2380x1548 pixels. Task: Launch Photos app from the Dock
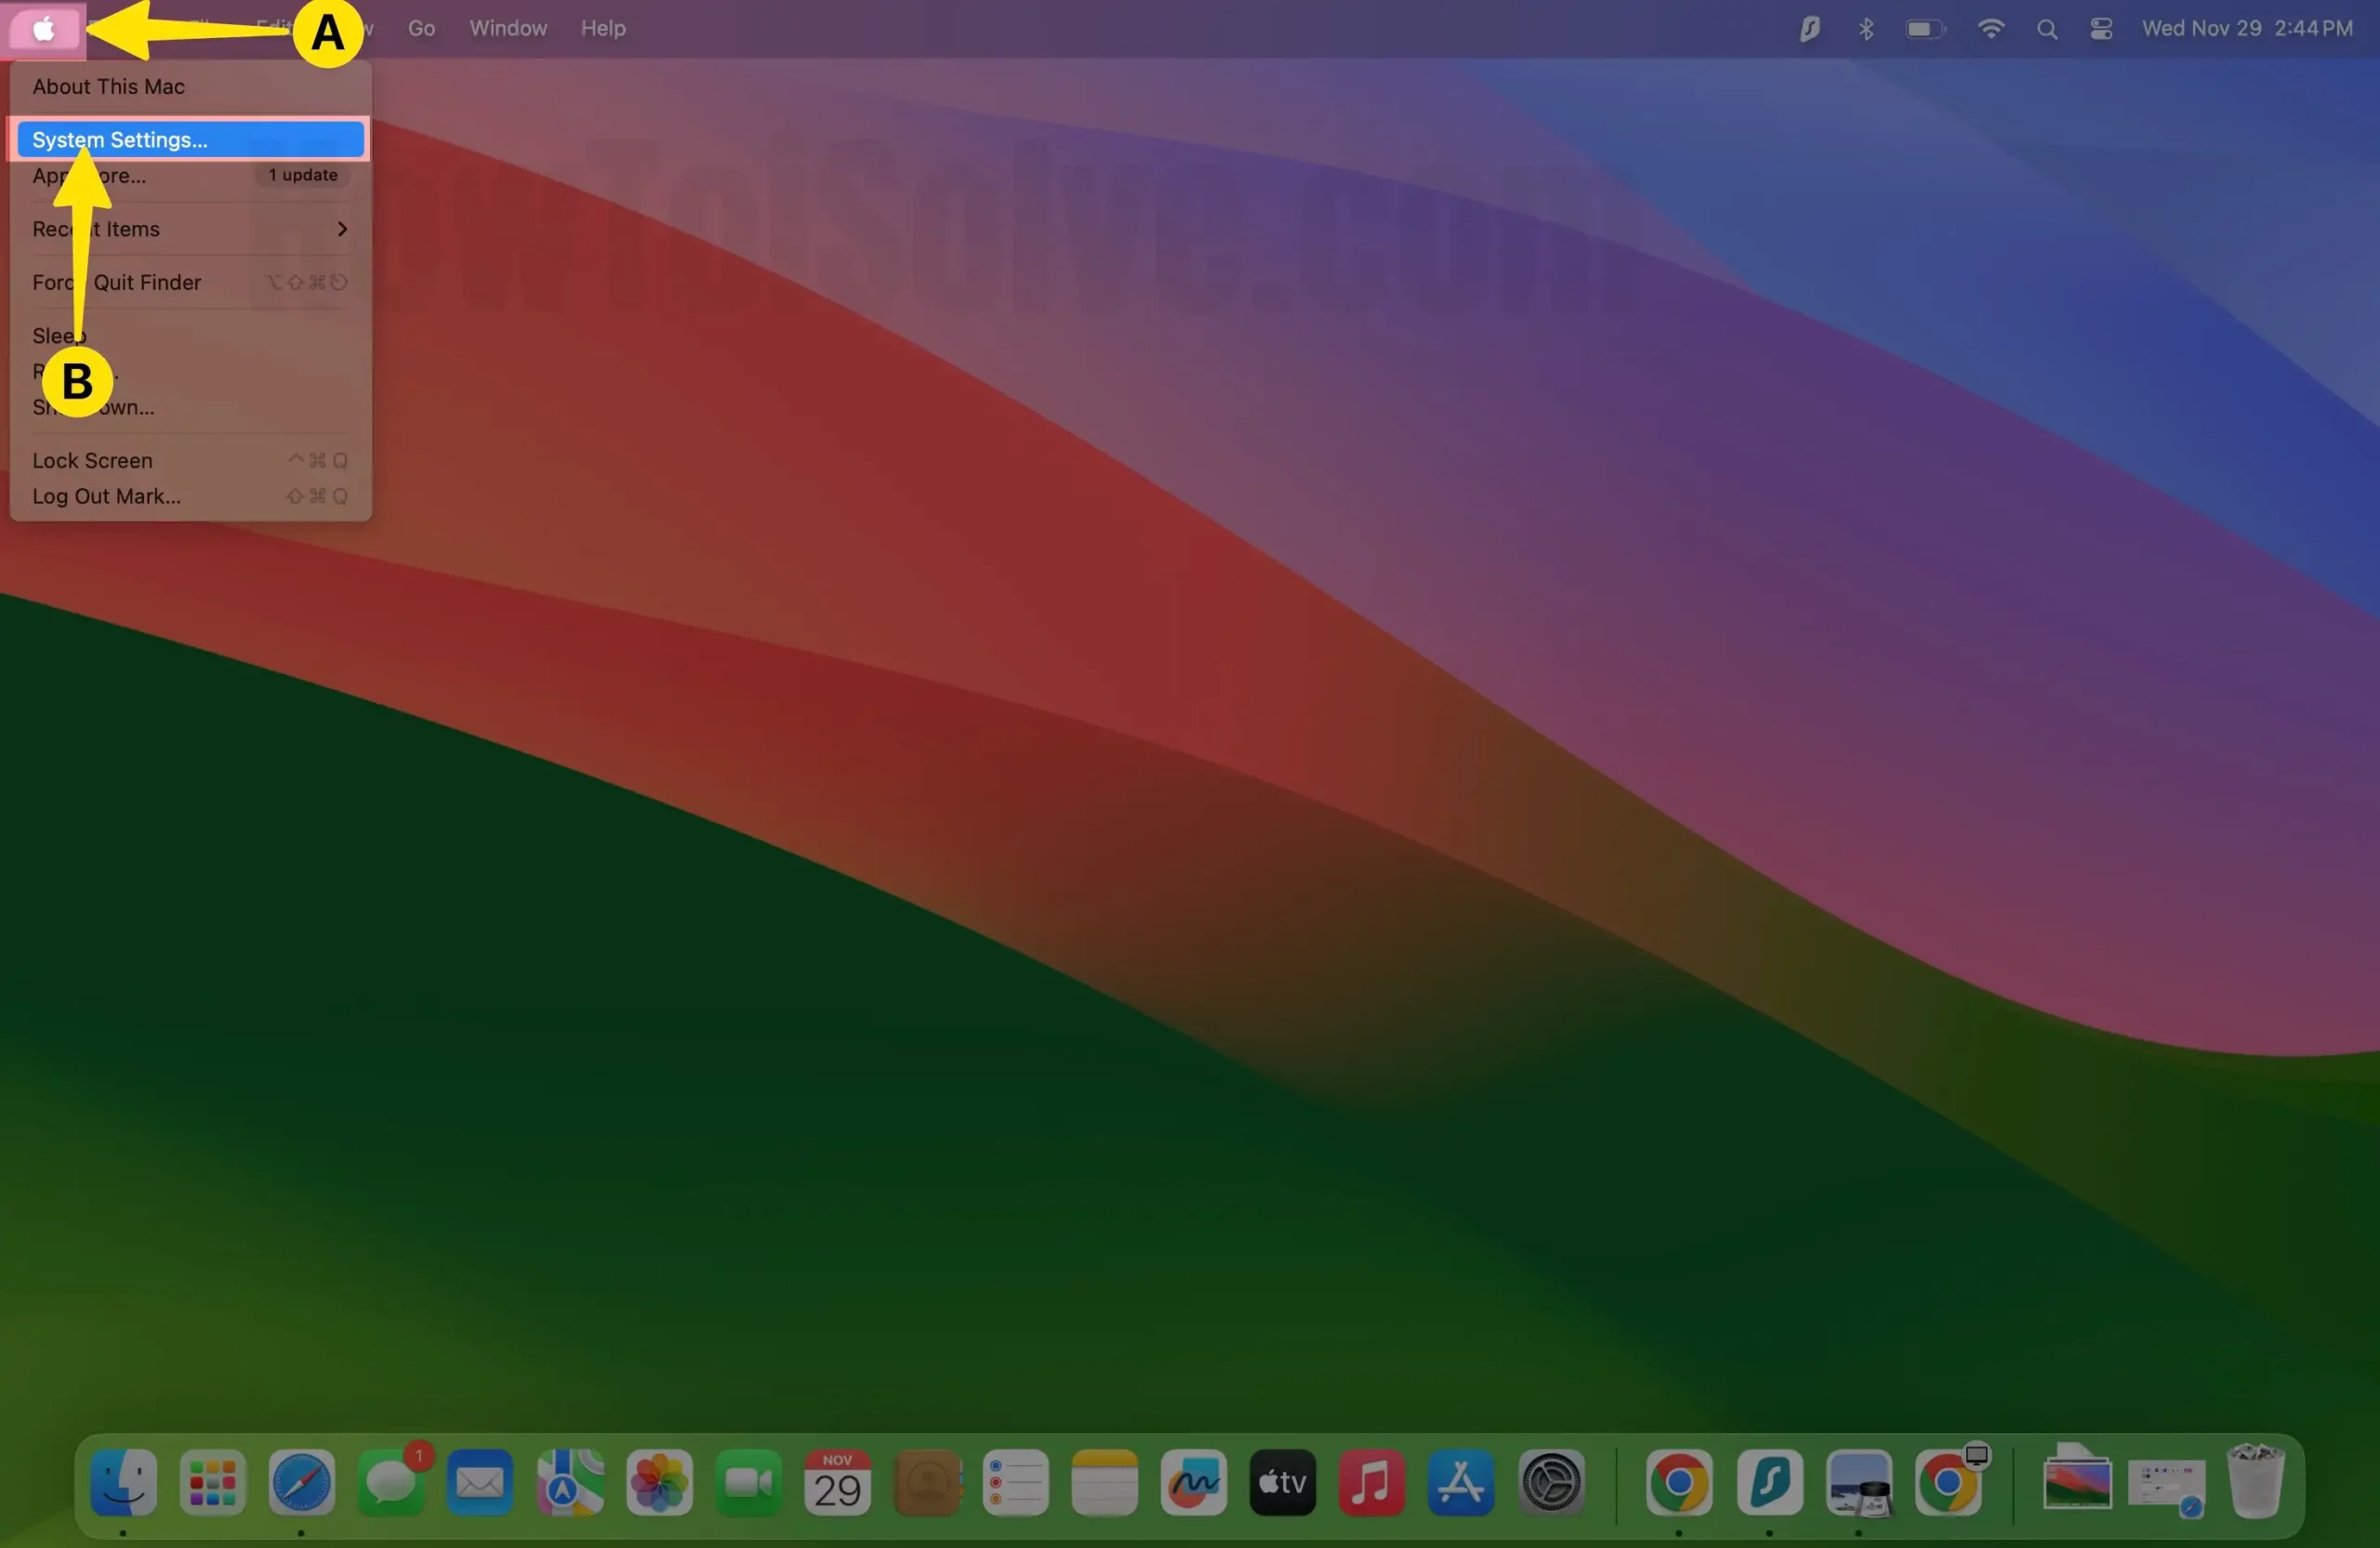tap(659, 1481)
